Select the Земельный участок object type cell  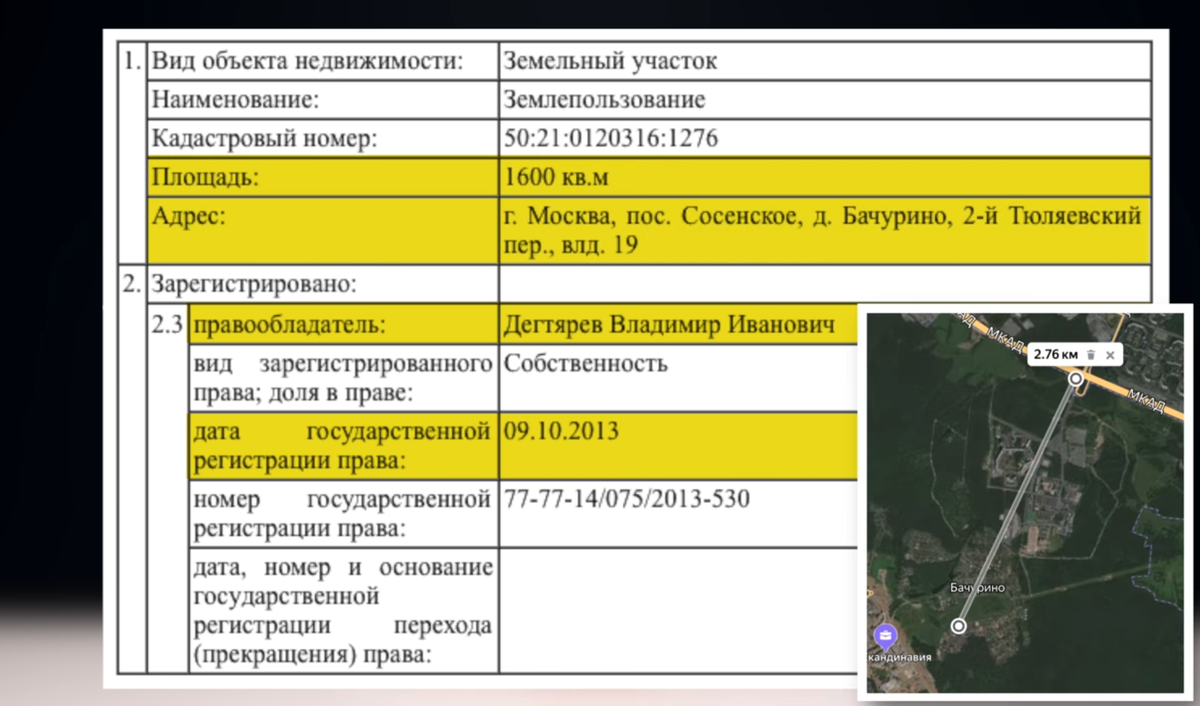pyautogui.click(x=610, y=60)
